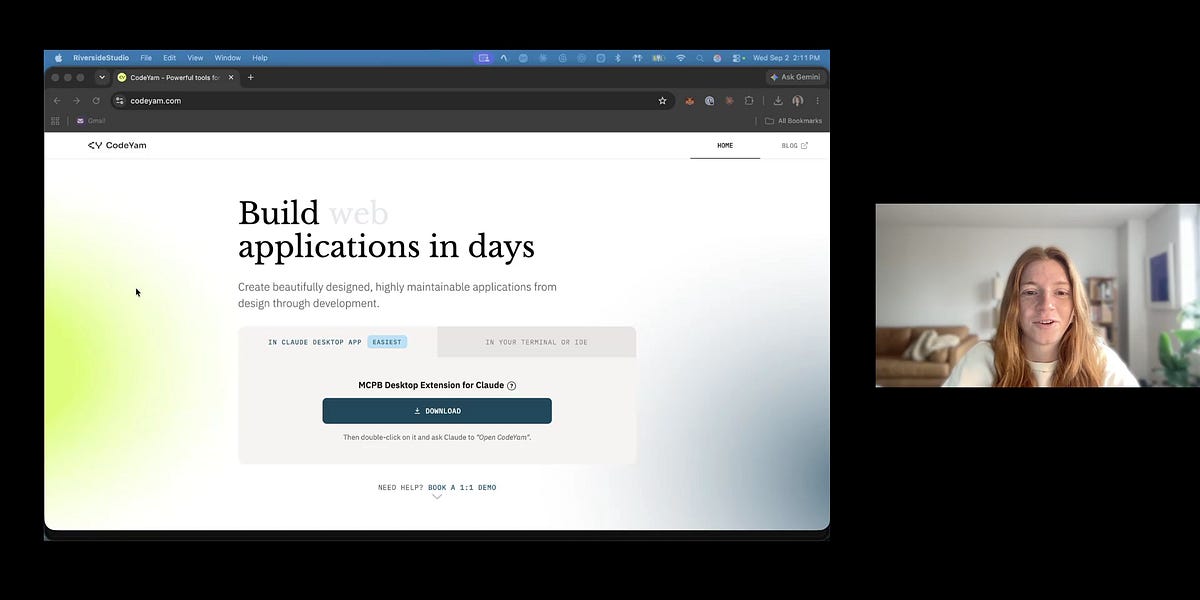The image size is (1200, 600).
Task: Open Spotlight search in menu bar
Action: pos(700,58)
